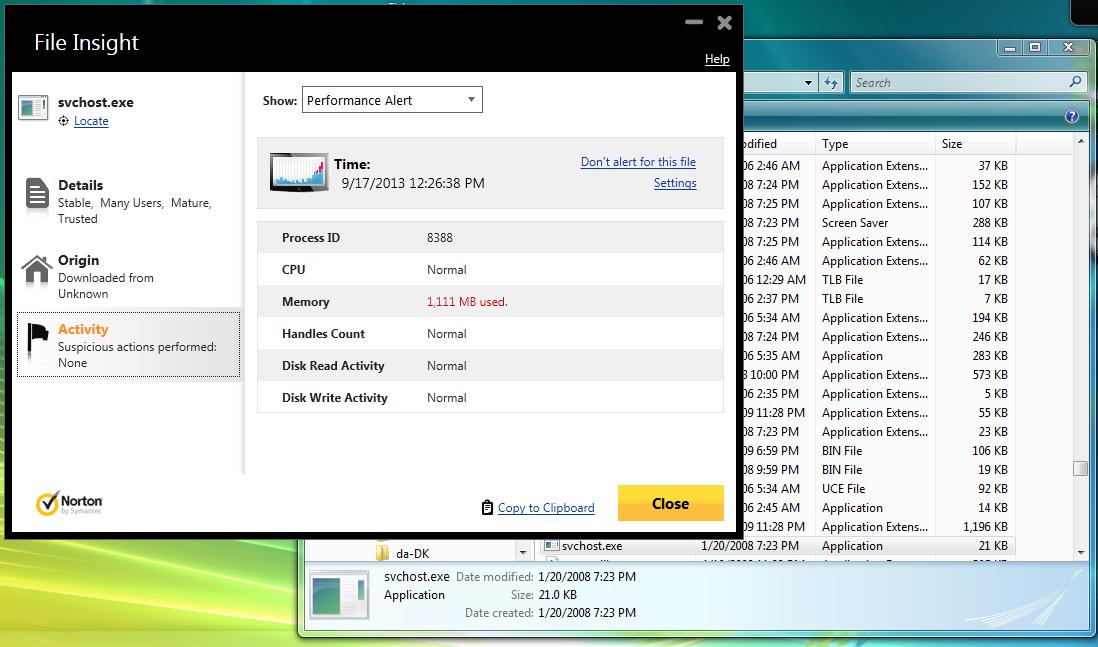
Task: Open the Show dropdown set to Performance Alert
Action: pos(392,100)
